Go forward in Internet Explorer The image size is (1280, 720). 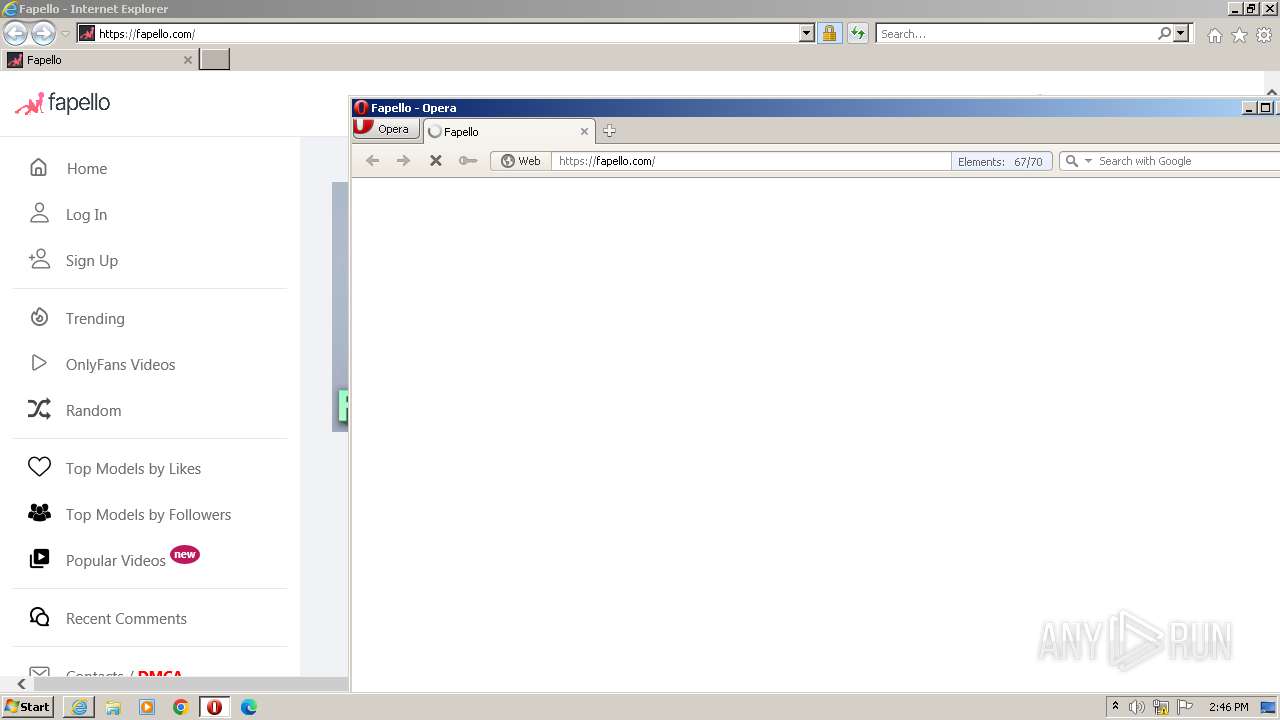coord(43,33)
